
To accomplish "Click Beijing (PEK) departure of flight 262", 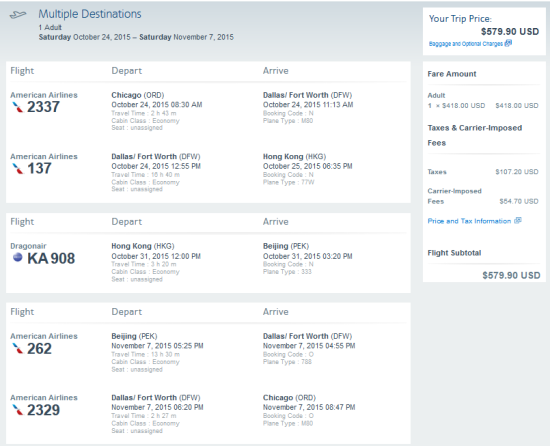I will tap(134, 336).
